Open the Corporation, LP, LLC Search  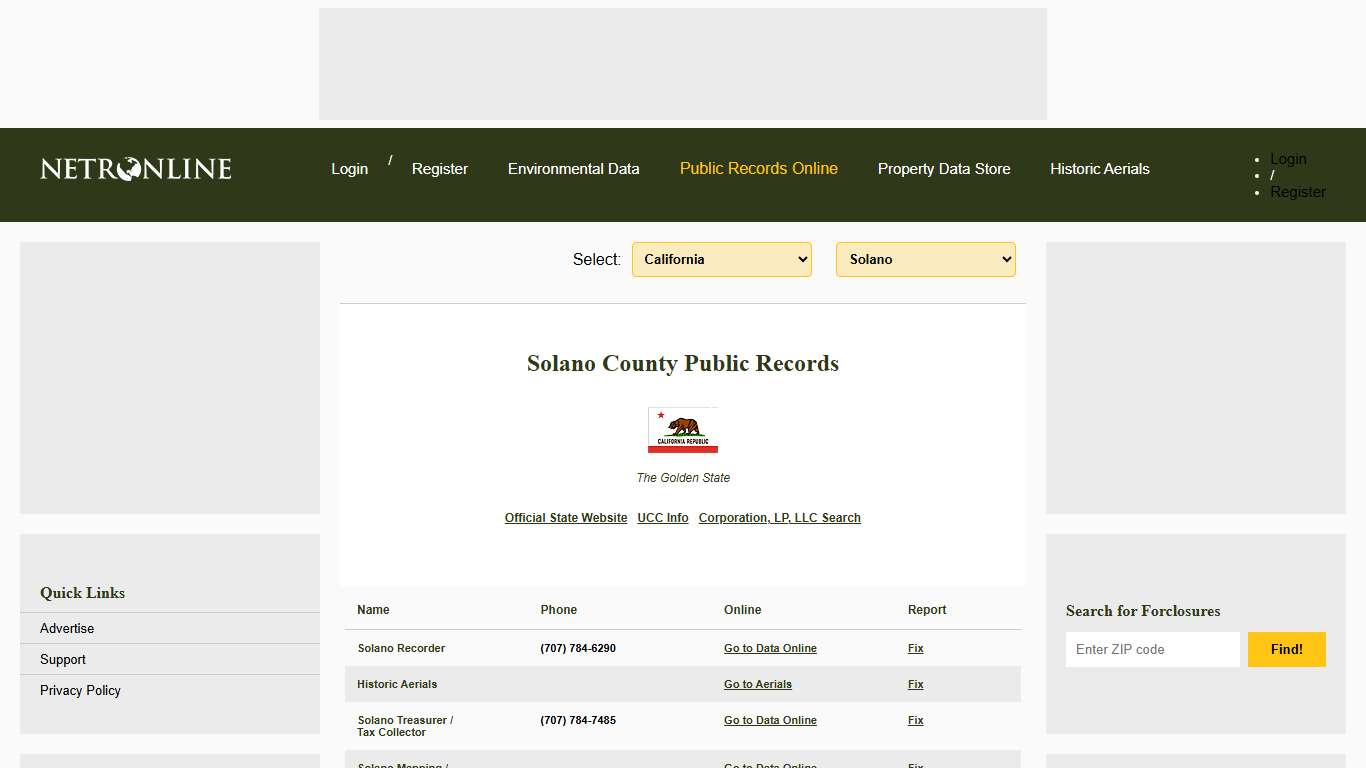click(x=779, y=517)
